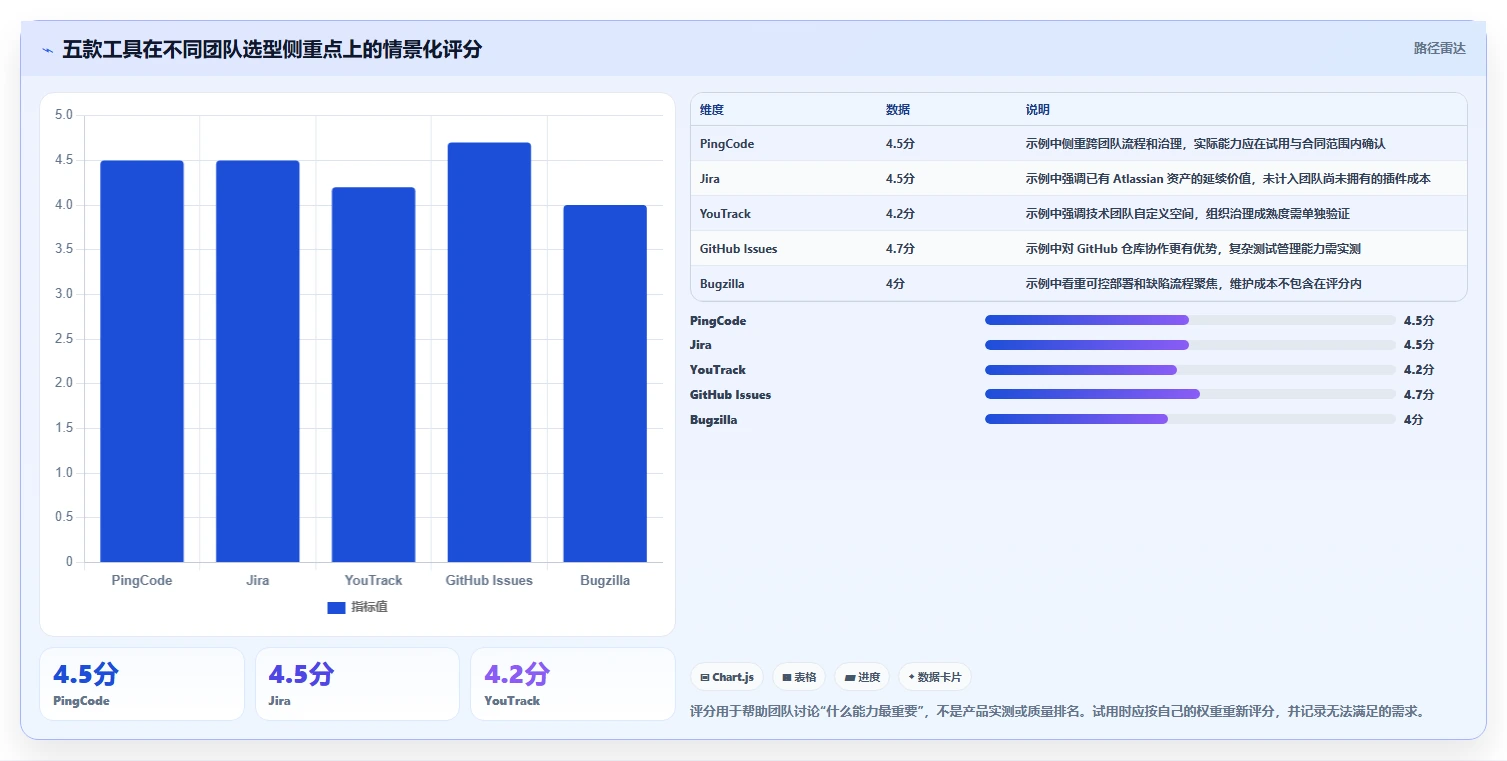Click the YouTrack x-axis label
Screen dimensions: 1507x761
[x=373, y=580]
